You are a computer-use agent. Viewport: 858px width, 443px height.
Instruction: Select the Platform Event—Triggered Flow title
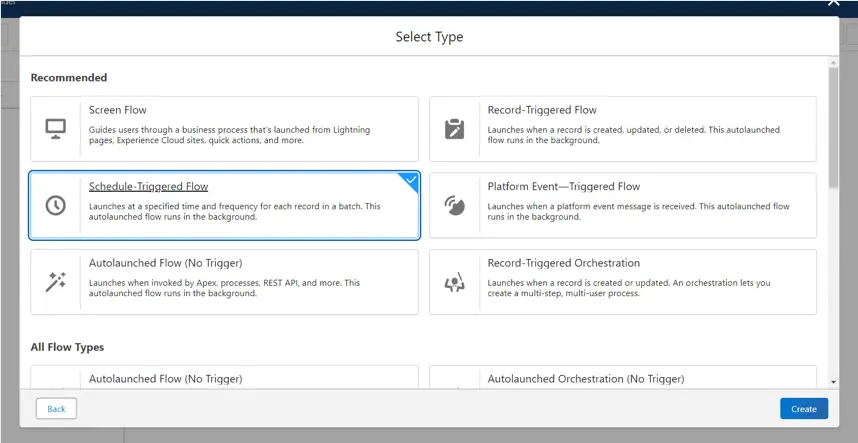[564, 186]
